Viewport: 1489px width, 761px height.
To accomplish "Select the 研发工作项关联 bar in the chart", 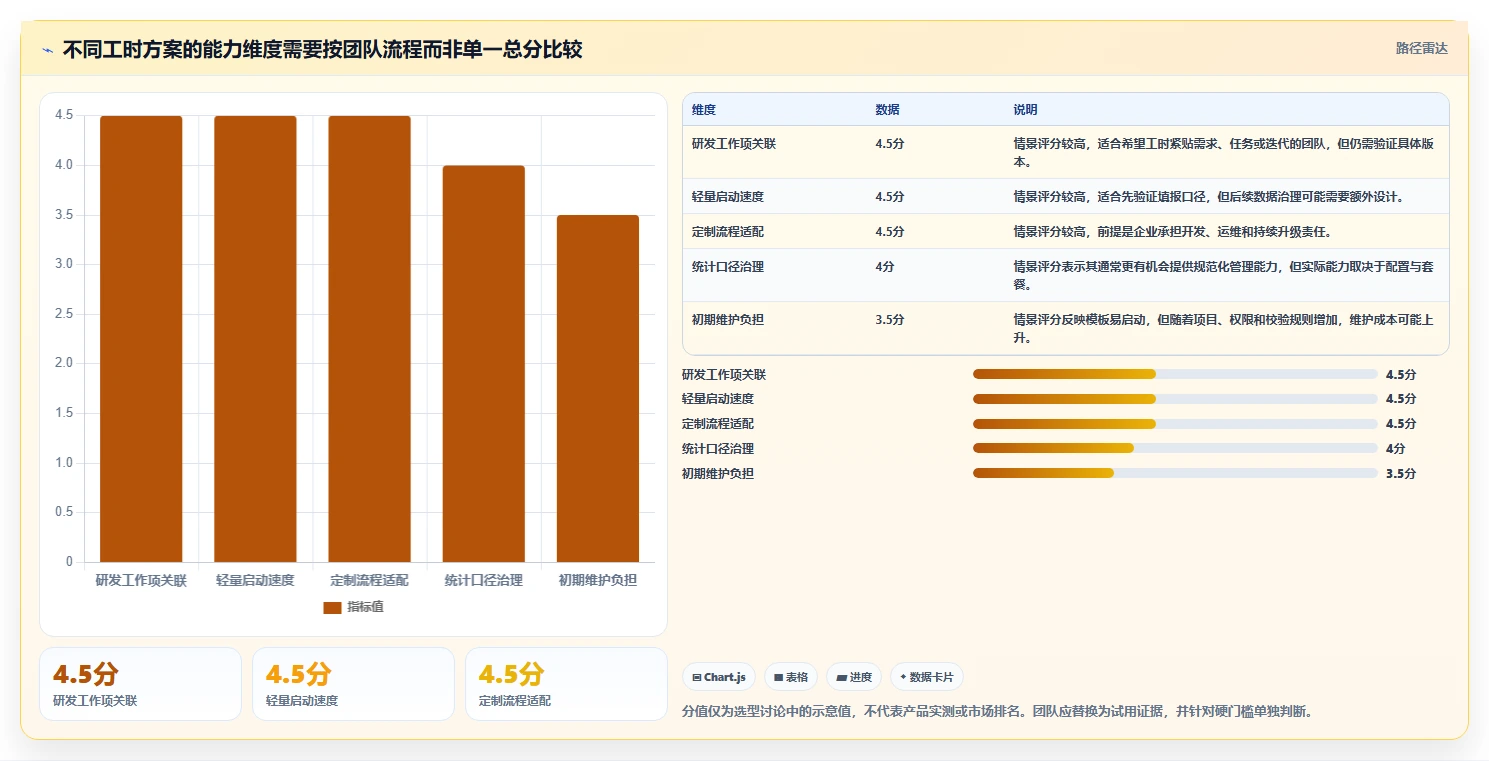I will pos(141,339).
